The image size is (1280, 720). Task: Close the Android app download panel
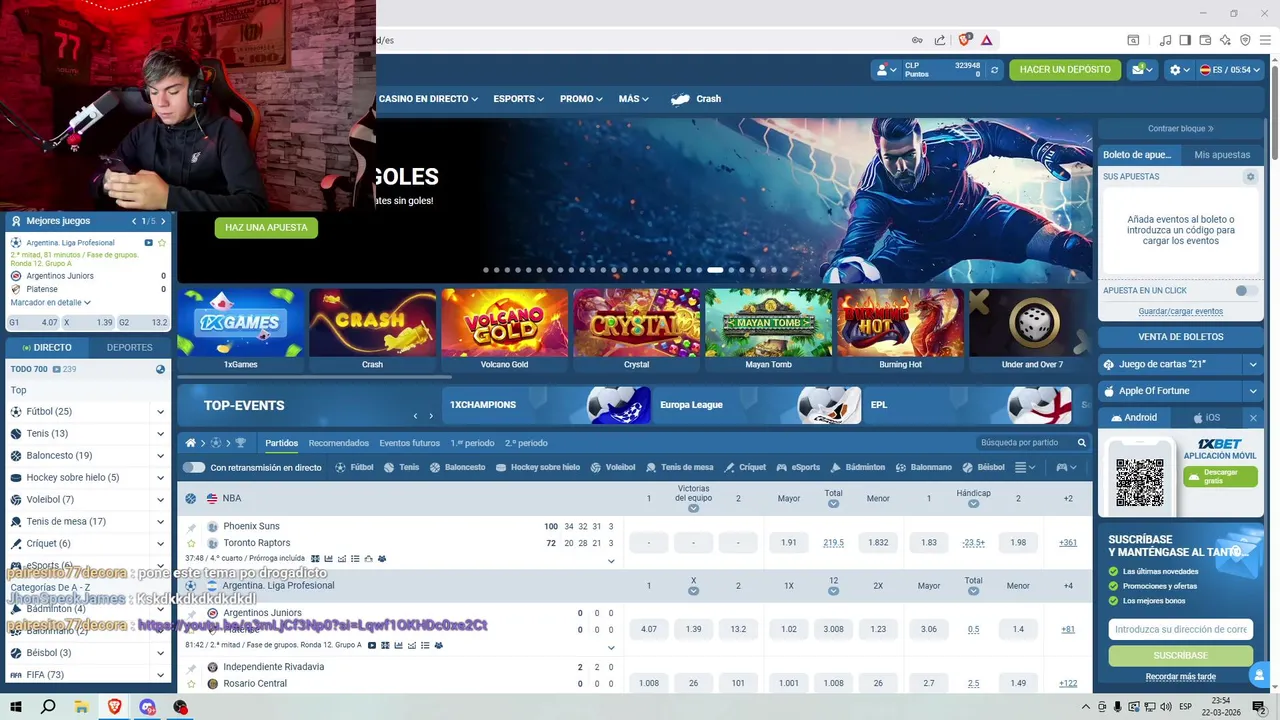[x=1253, y=418]
